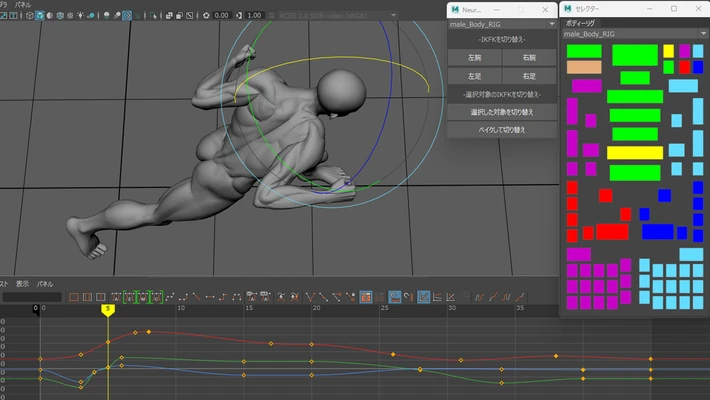The width and height of the screenshot is (710, 400).
Task: Click the wide blue rectangle in selector
Action: pos(657,231)
